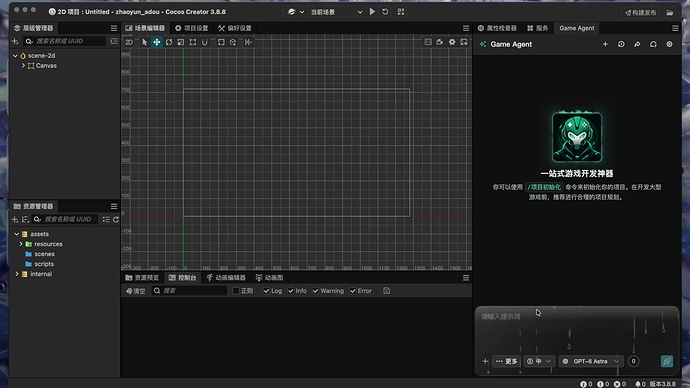The height and width of the screenshot is (388, 690).
Task: Click the reference image icon in scene toolbar
Action: (x=428, y=42)
